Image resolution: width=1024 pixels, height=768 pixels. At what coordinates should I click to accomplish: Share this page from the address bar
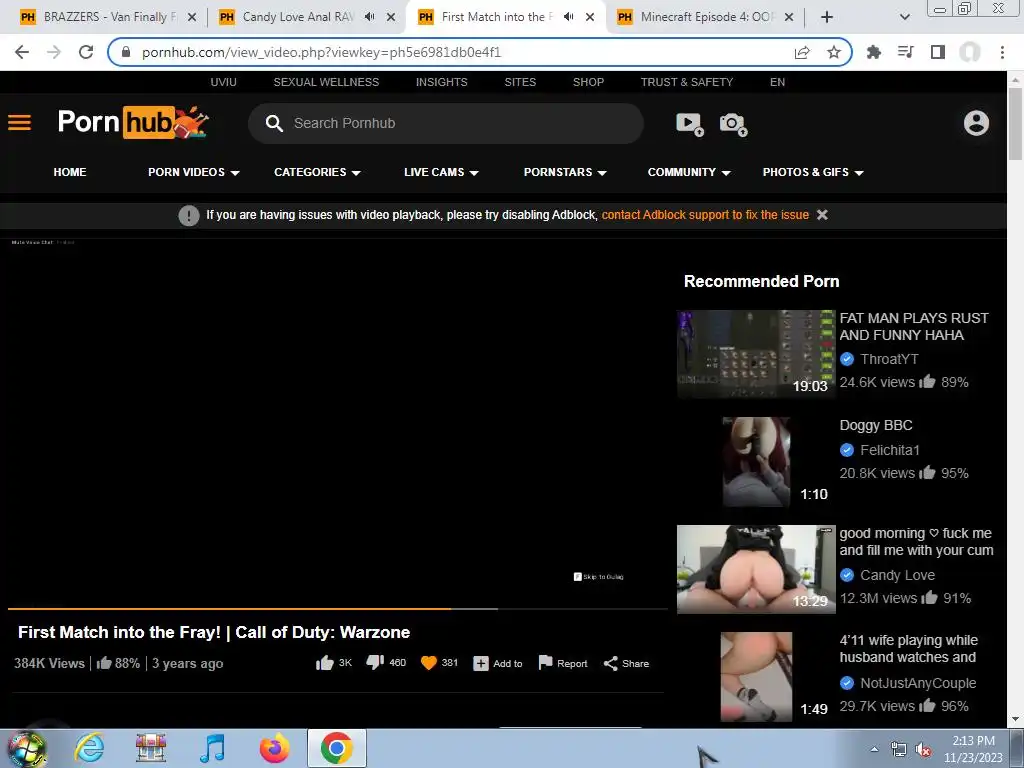[x=802, y=52]
